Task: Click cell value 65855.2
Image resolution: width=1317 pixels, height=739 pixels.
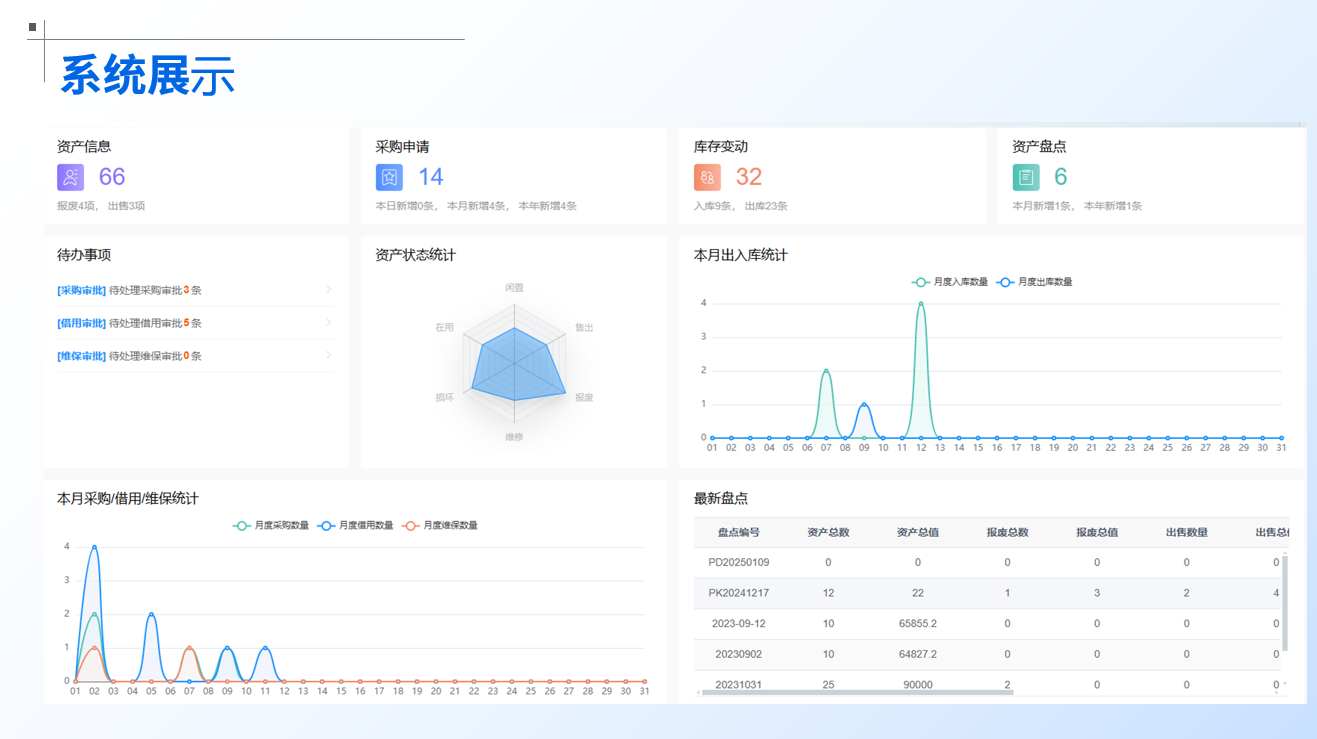Action: (918, 623)
